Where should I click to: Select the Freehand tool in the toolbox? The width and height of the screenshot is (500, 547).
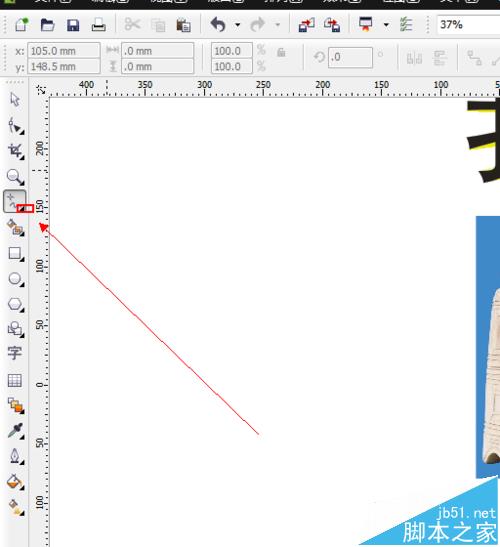pyautogui.click(x=15, y=202)
